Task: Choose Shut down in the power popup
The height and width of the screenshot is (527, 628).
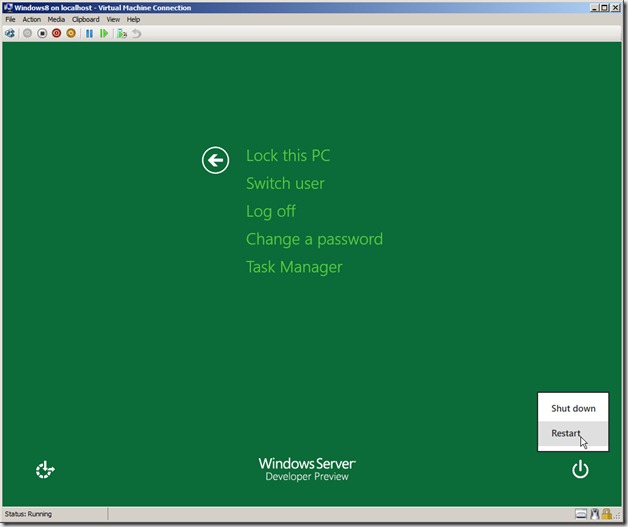Action: (573, 408)
